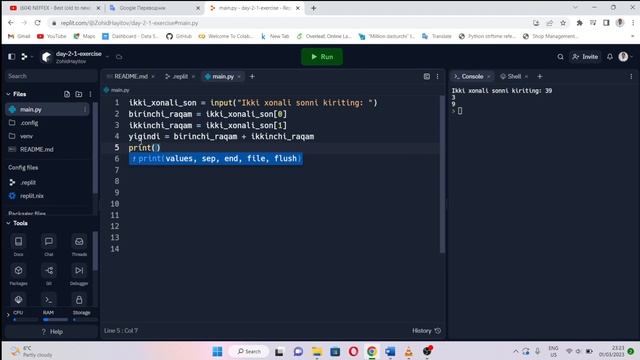Open Windows Start menu
Screen dimensions: 640x360
tap(218, 351)
